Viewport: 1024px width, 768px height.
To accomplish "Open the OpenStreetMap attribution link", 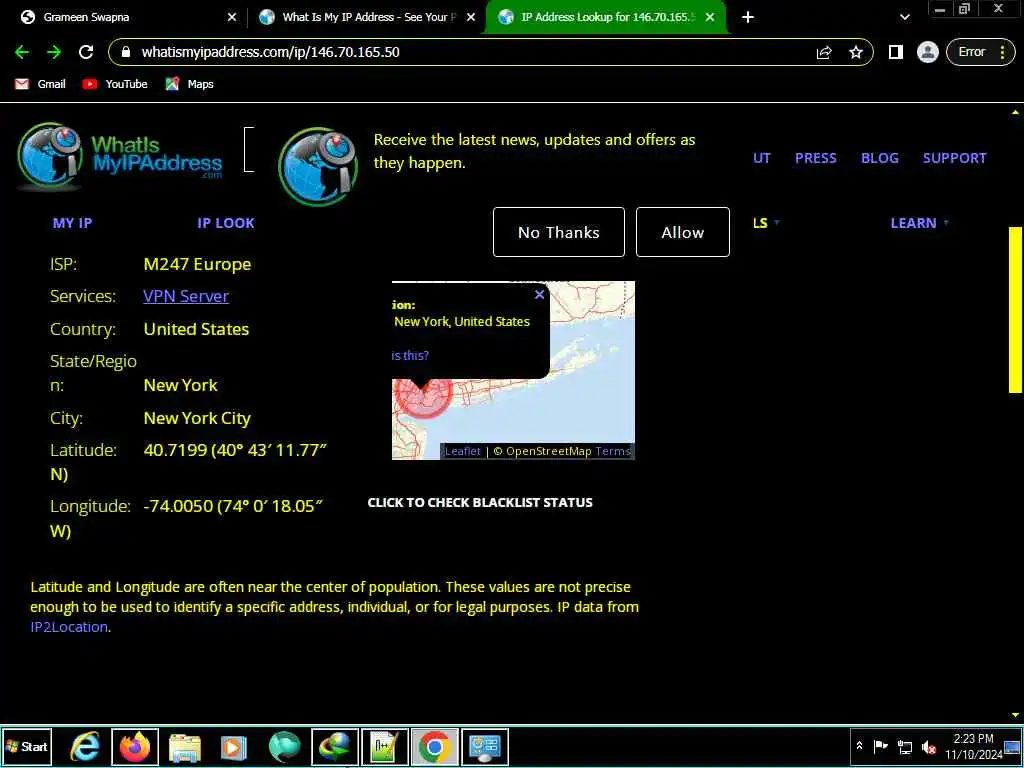I will click(549, 451).
